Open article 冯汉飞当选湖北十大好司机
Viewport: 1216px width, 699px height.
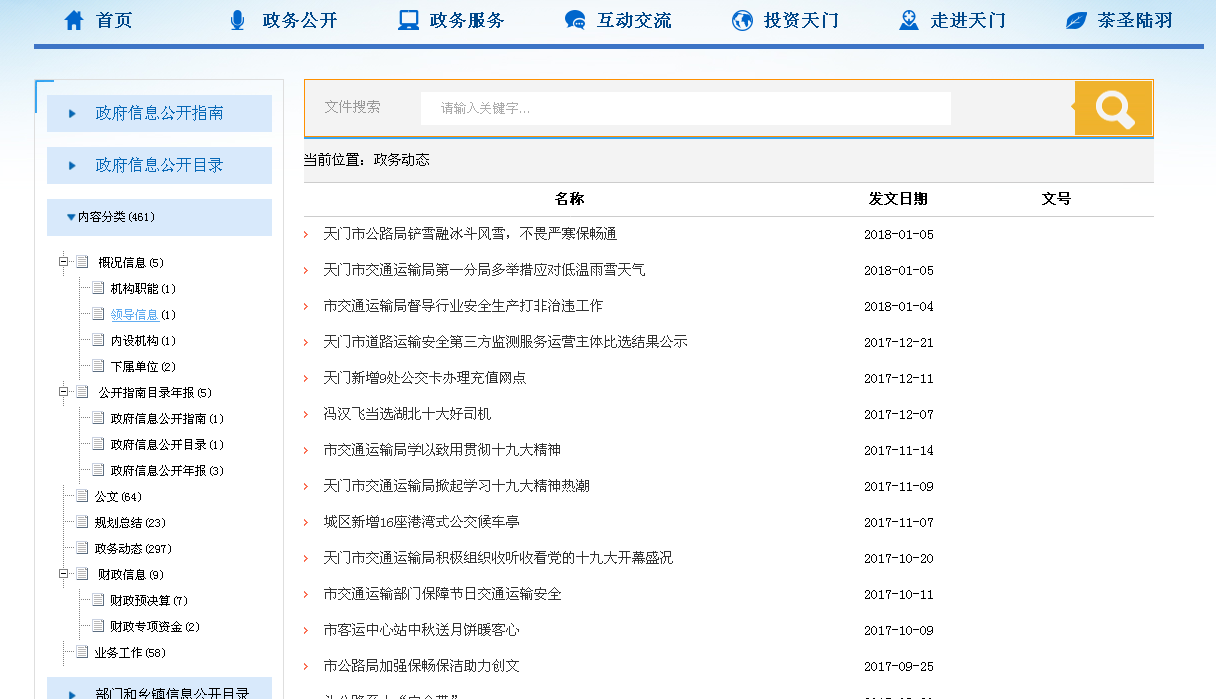coord(407,414)
